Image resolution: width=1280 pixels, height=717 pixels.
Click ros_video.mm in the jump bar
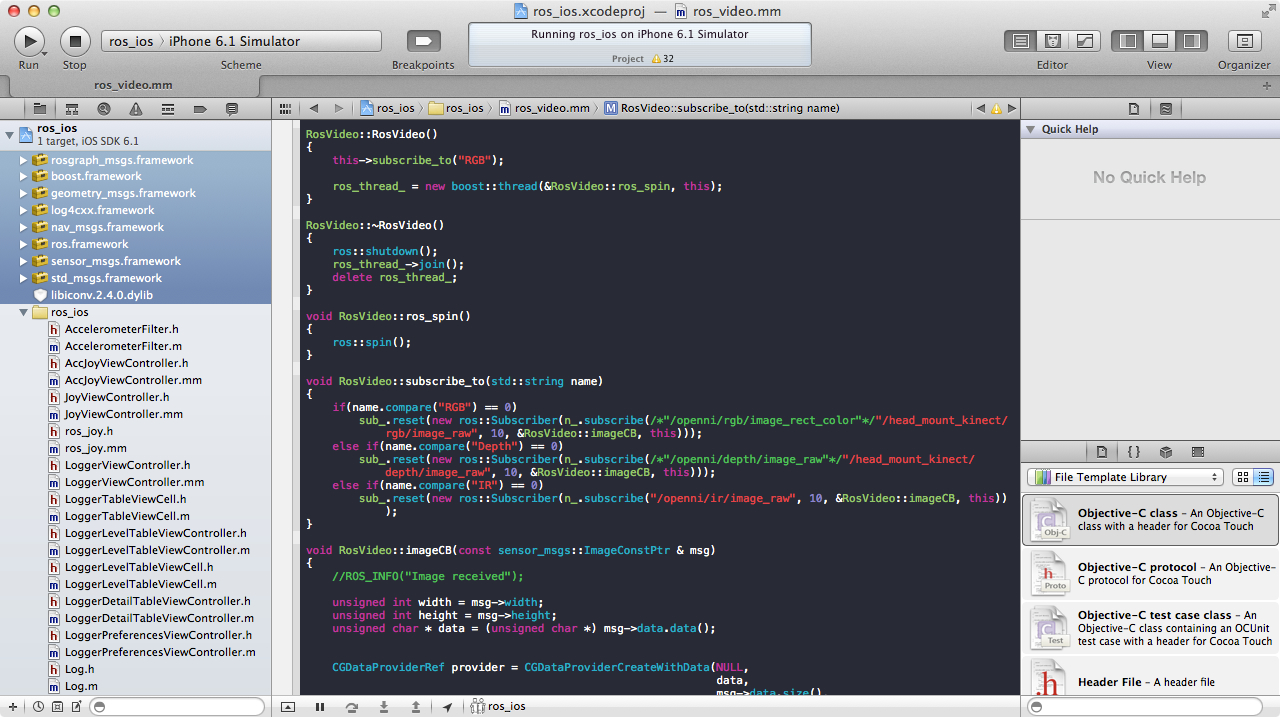tap(551, 108)
